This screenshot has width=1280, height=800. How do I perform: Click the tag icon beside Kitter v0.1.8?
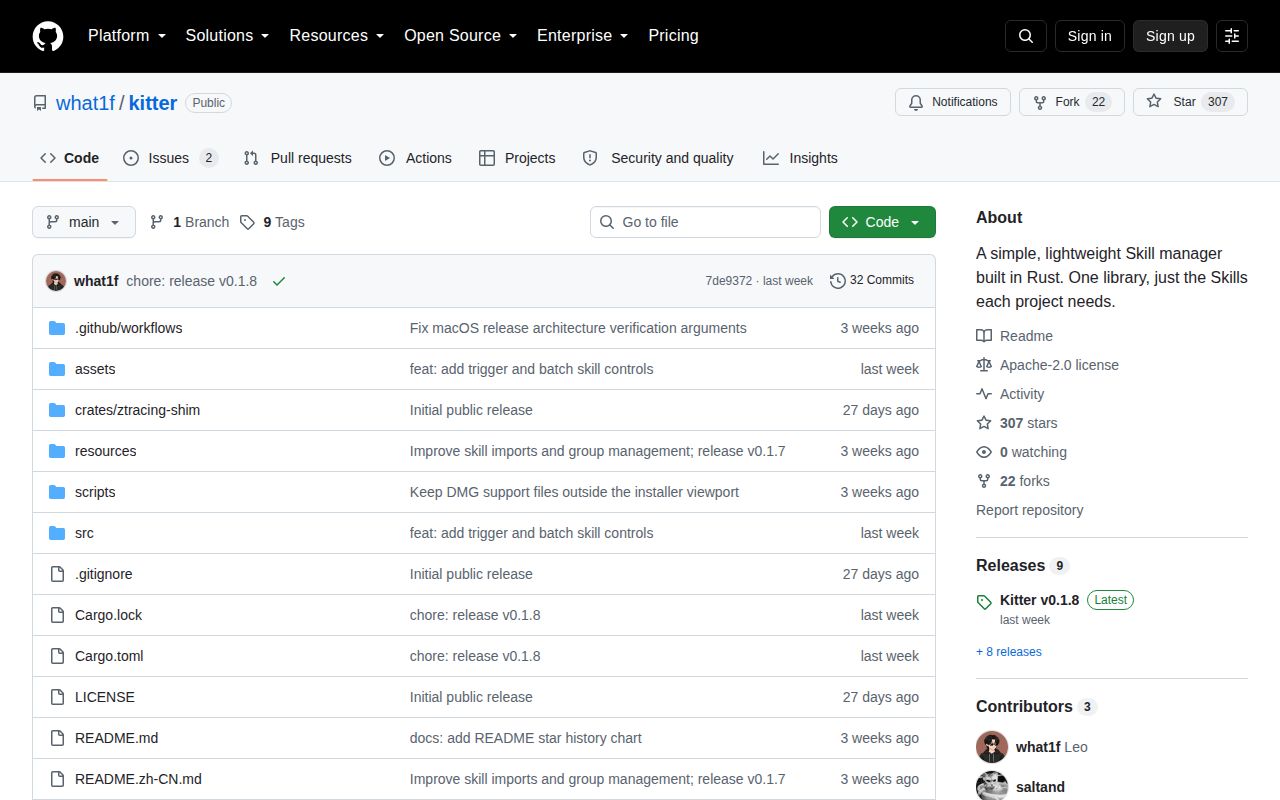pyautogui.click(x=984, y=602)
